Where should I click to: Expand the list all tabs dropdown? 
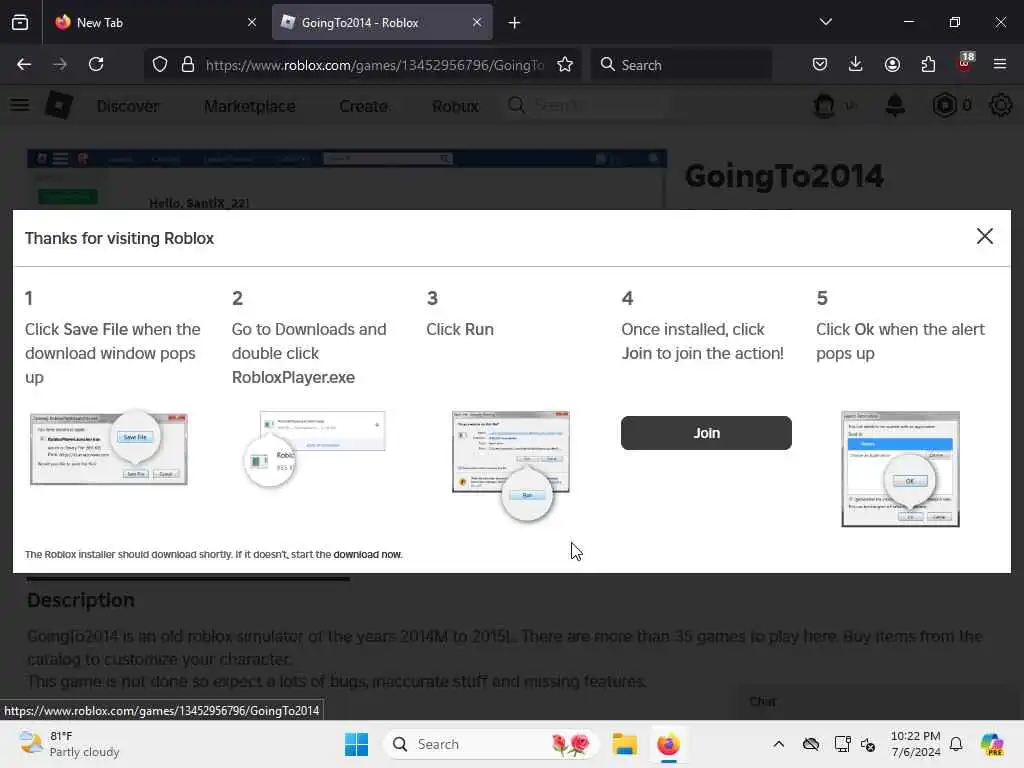coord(825,22)
